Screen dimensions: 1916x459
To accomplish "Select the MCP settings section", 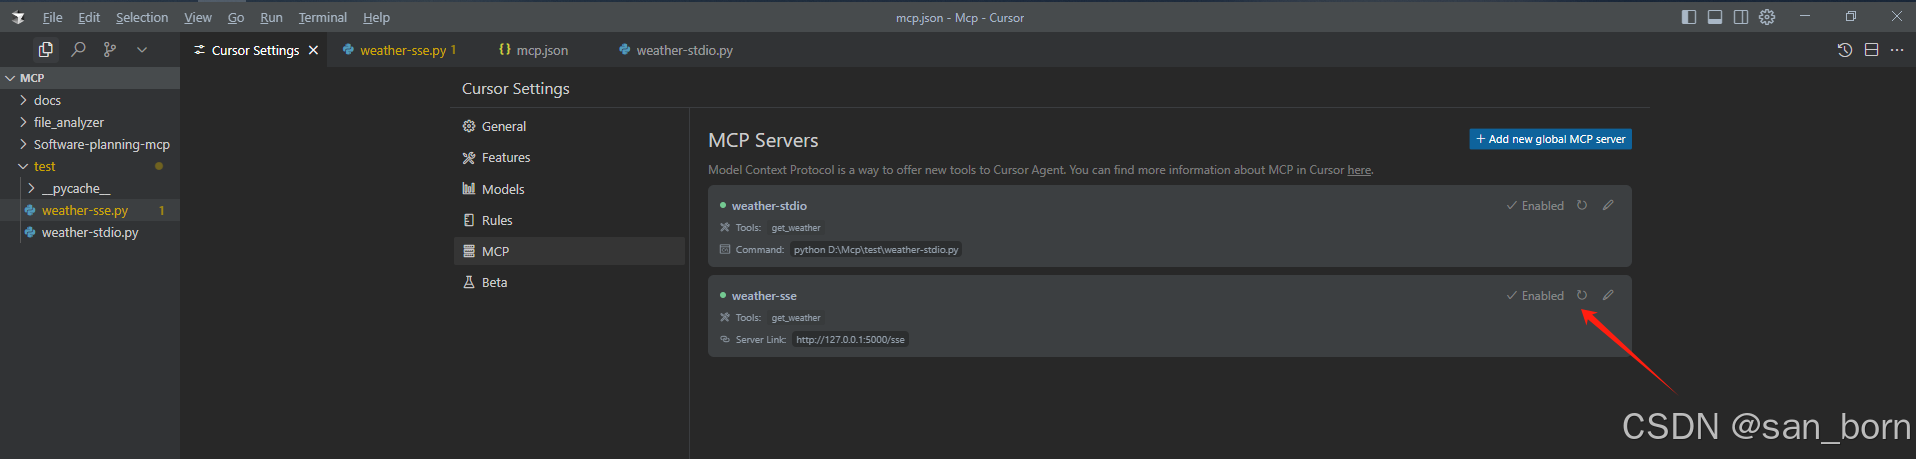I will 569,251.
